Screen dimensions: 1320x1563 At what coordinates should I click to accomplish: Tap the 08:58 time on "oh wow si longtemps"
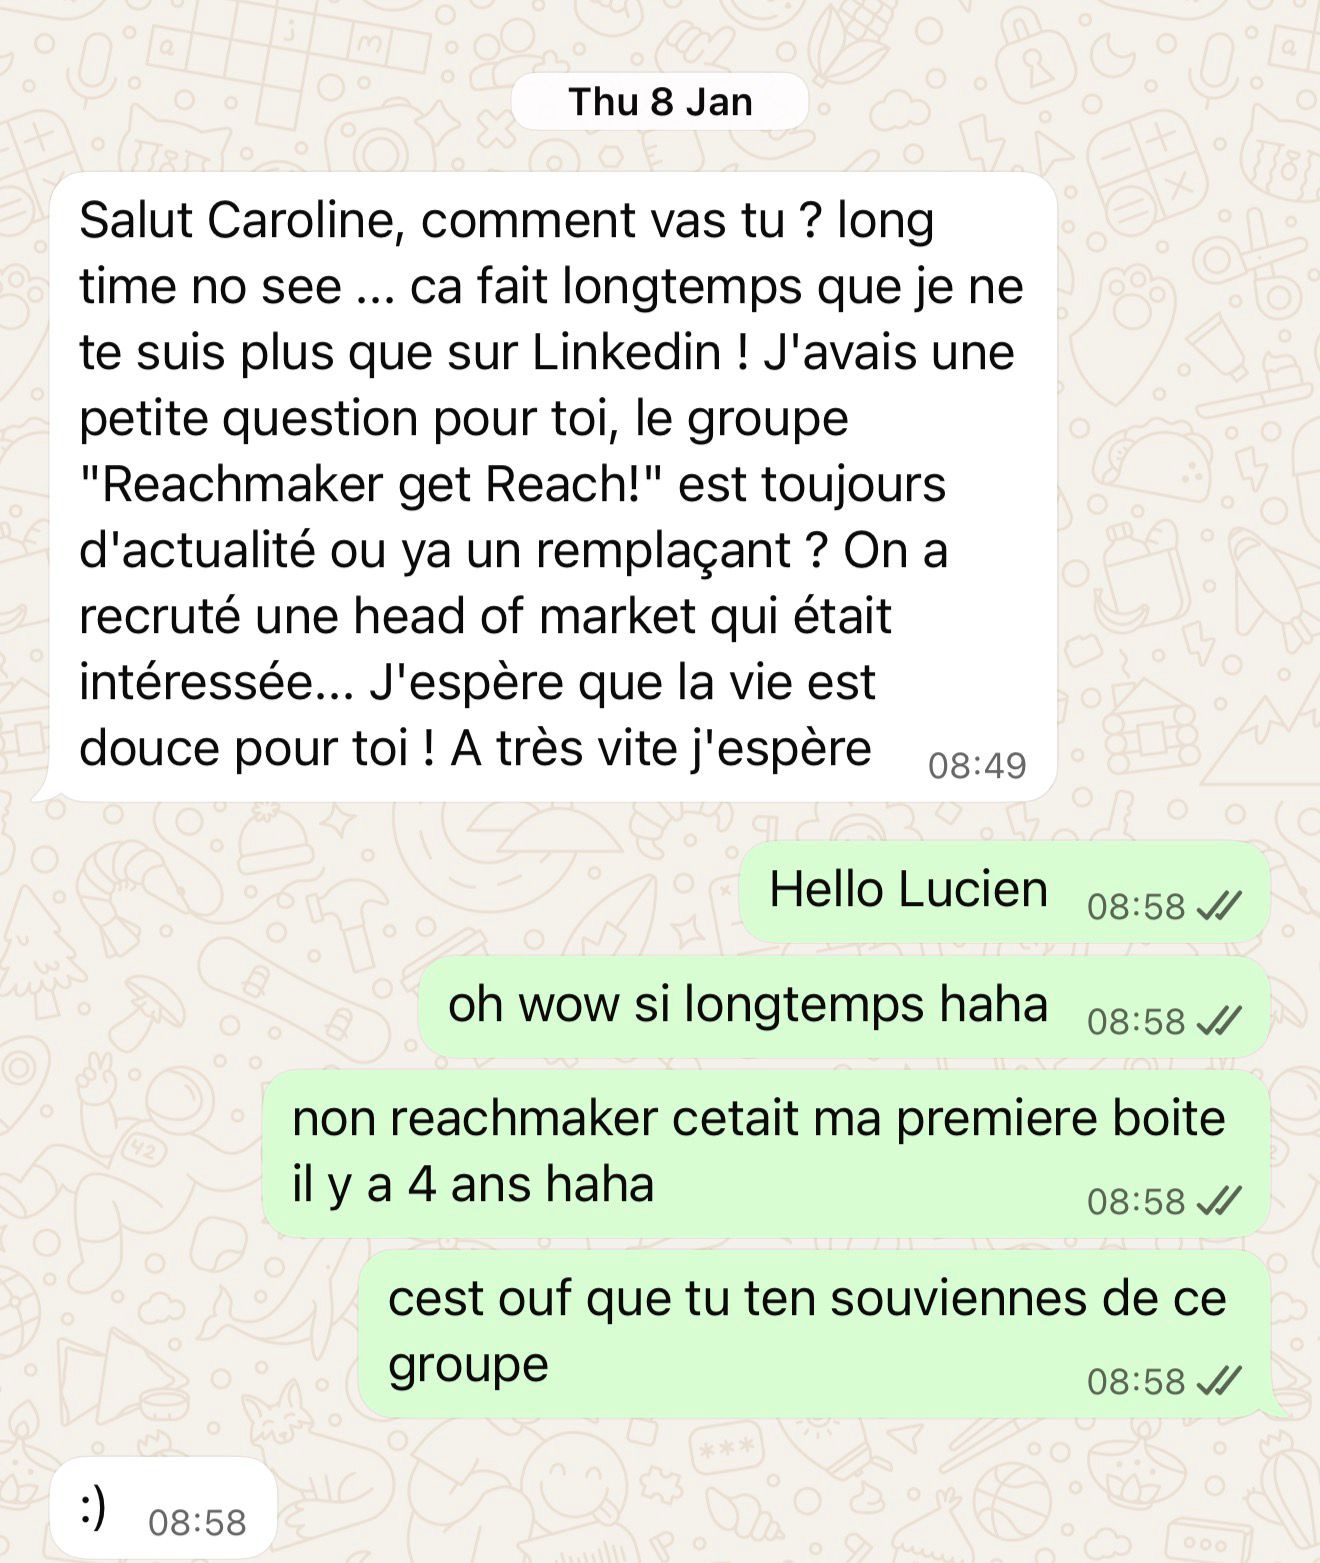coord(1136,1021)
